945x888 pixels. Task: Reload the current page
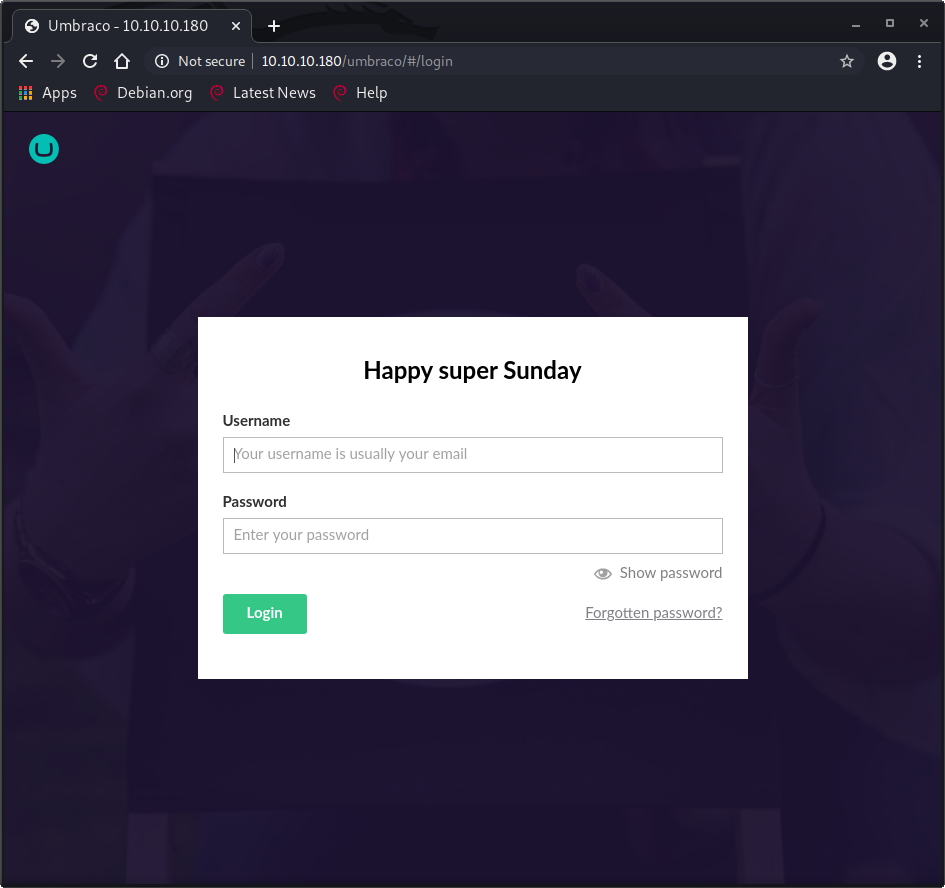[90, 61]
